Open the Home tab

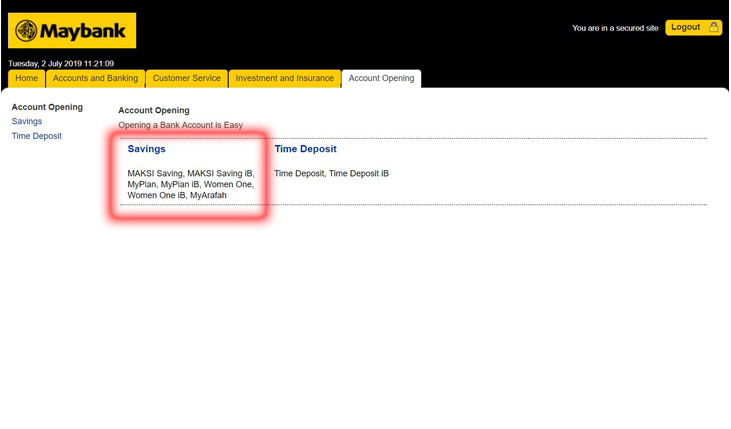pyautogui.click(x=27, y=78)
